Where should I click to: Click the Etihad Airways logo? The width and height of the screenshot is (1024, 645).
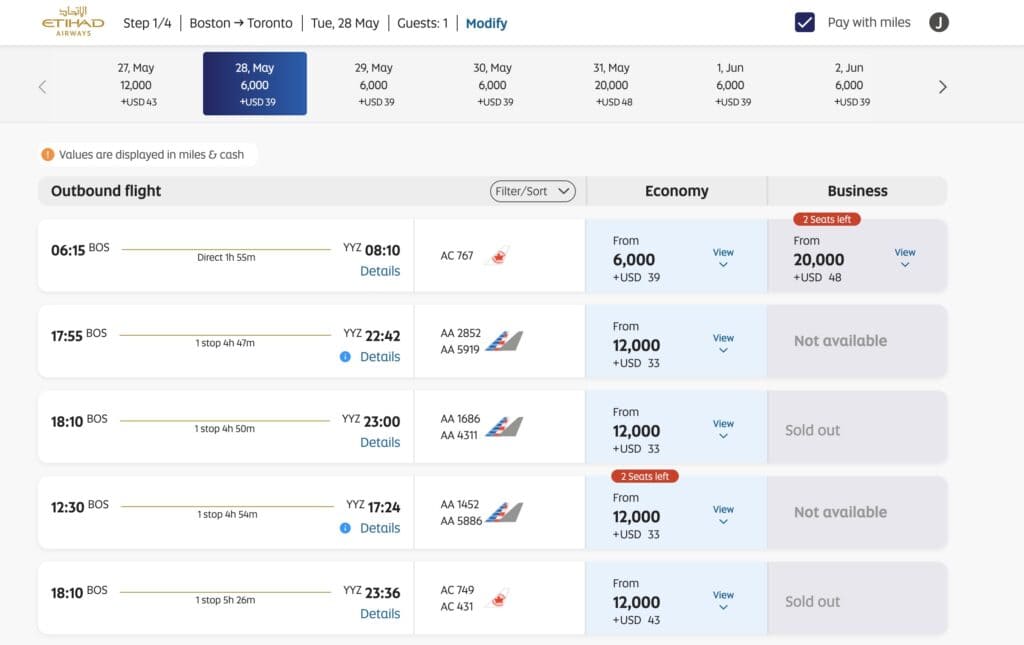(72, 22)
